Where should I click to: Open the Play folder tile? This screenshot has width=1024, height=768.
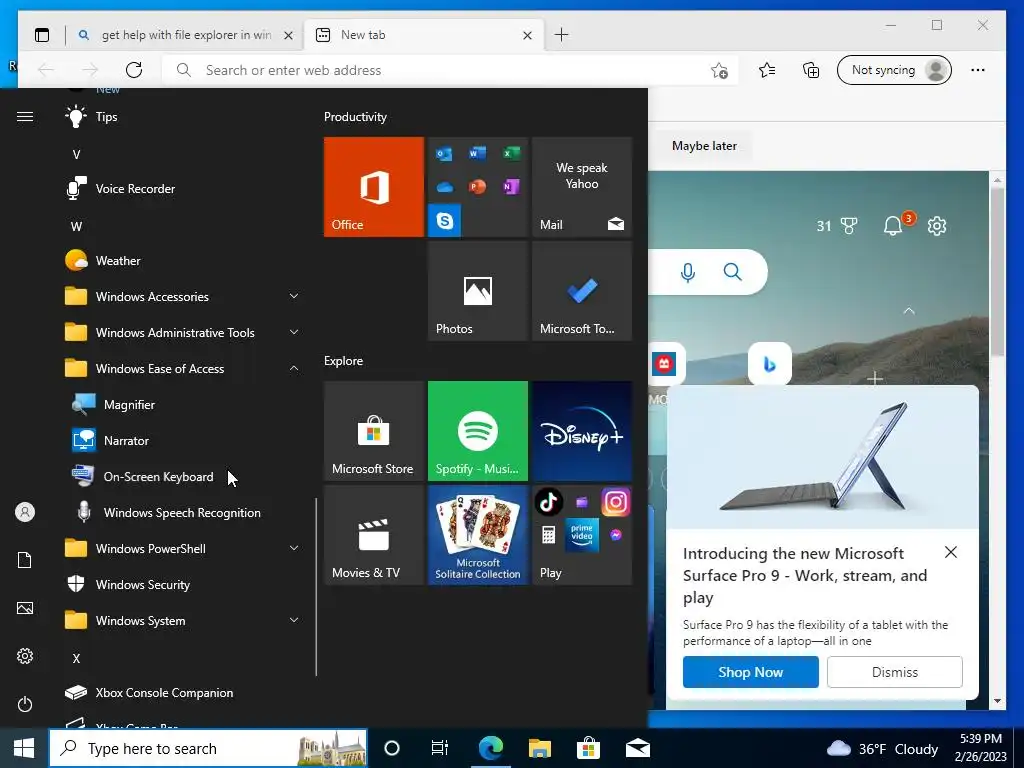582,535
